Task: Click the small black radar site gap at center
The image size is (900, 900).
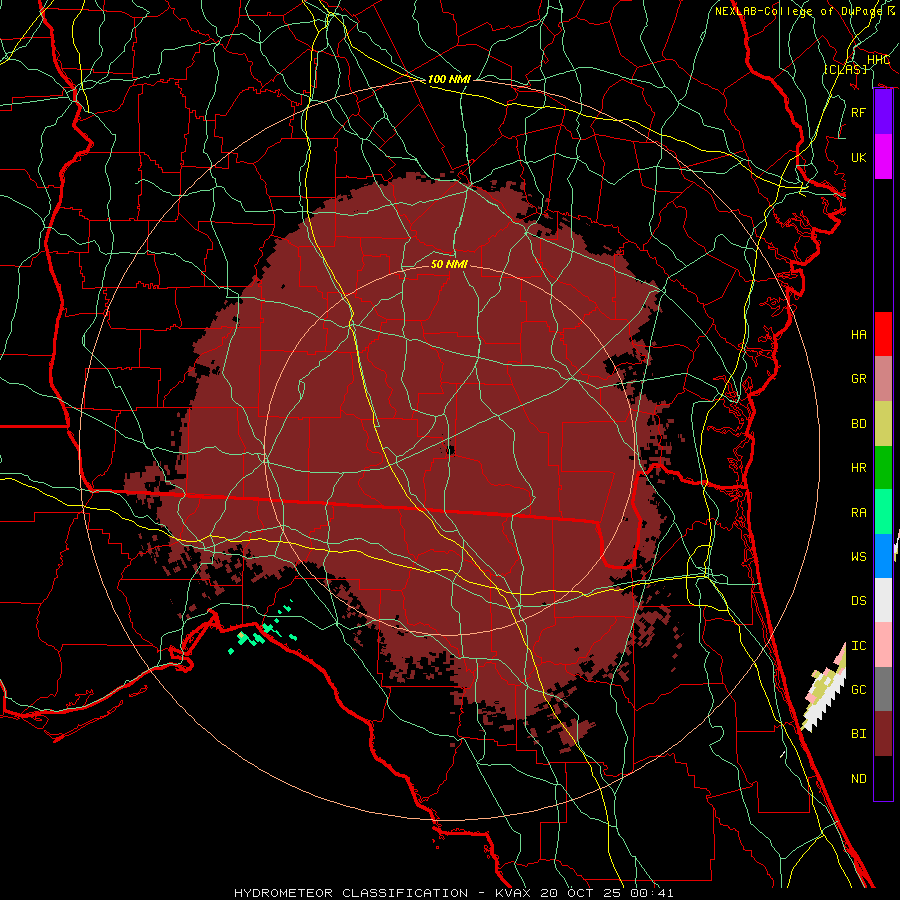Action: [x=451, y=449]
